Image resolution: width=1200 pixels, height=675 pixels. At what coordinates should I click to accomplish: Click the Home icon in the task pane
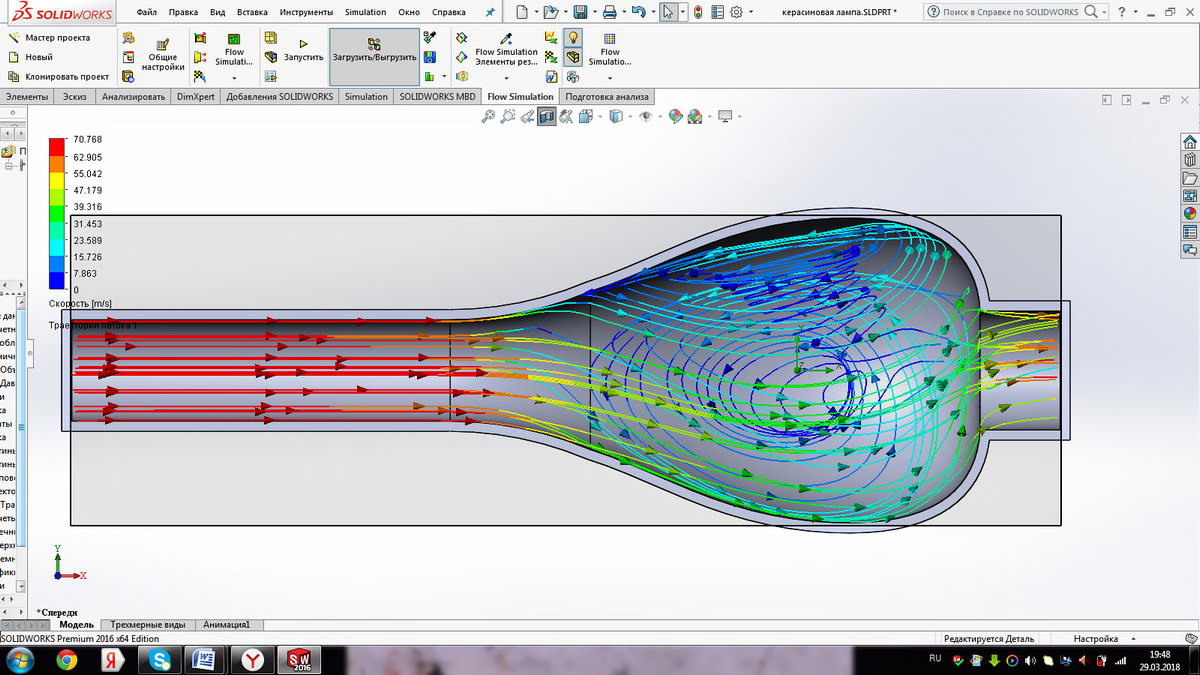(1190, 141)
